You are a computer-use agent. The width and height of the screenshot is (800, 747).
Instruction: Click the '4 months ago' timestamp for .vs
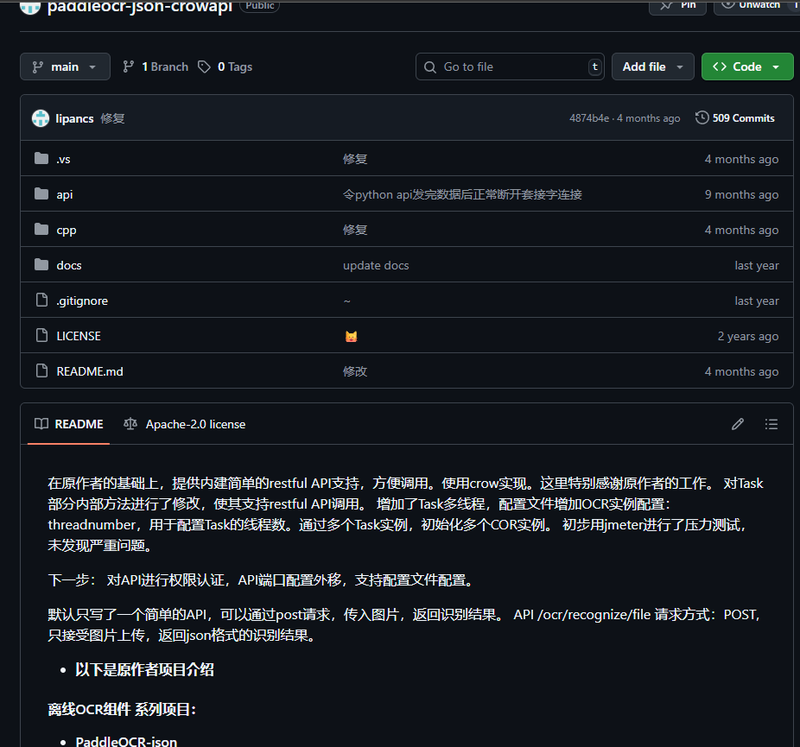point(742,159)
